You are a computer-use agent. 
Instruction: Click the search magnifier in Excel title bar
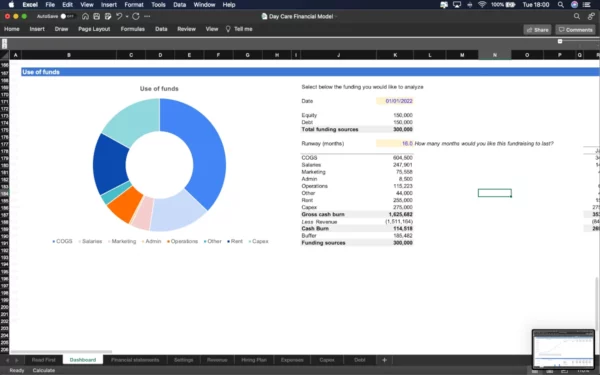[577, 16]
